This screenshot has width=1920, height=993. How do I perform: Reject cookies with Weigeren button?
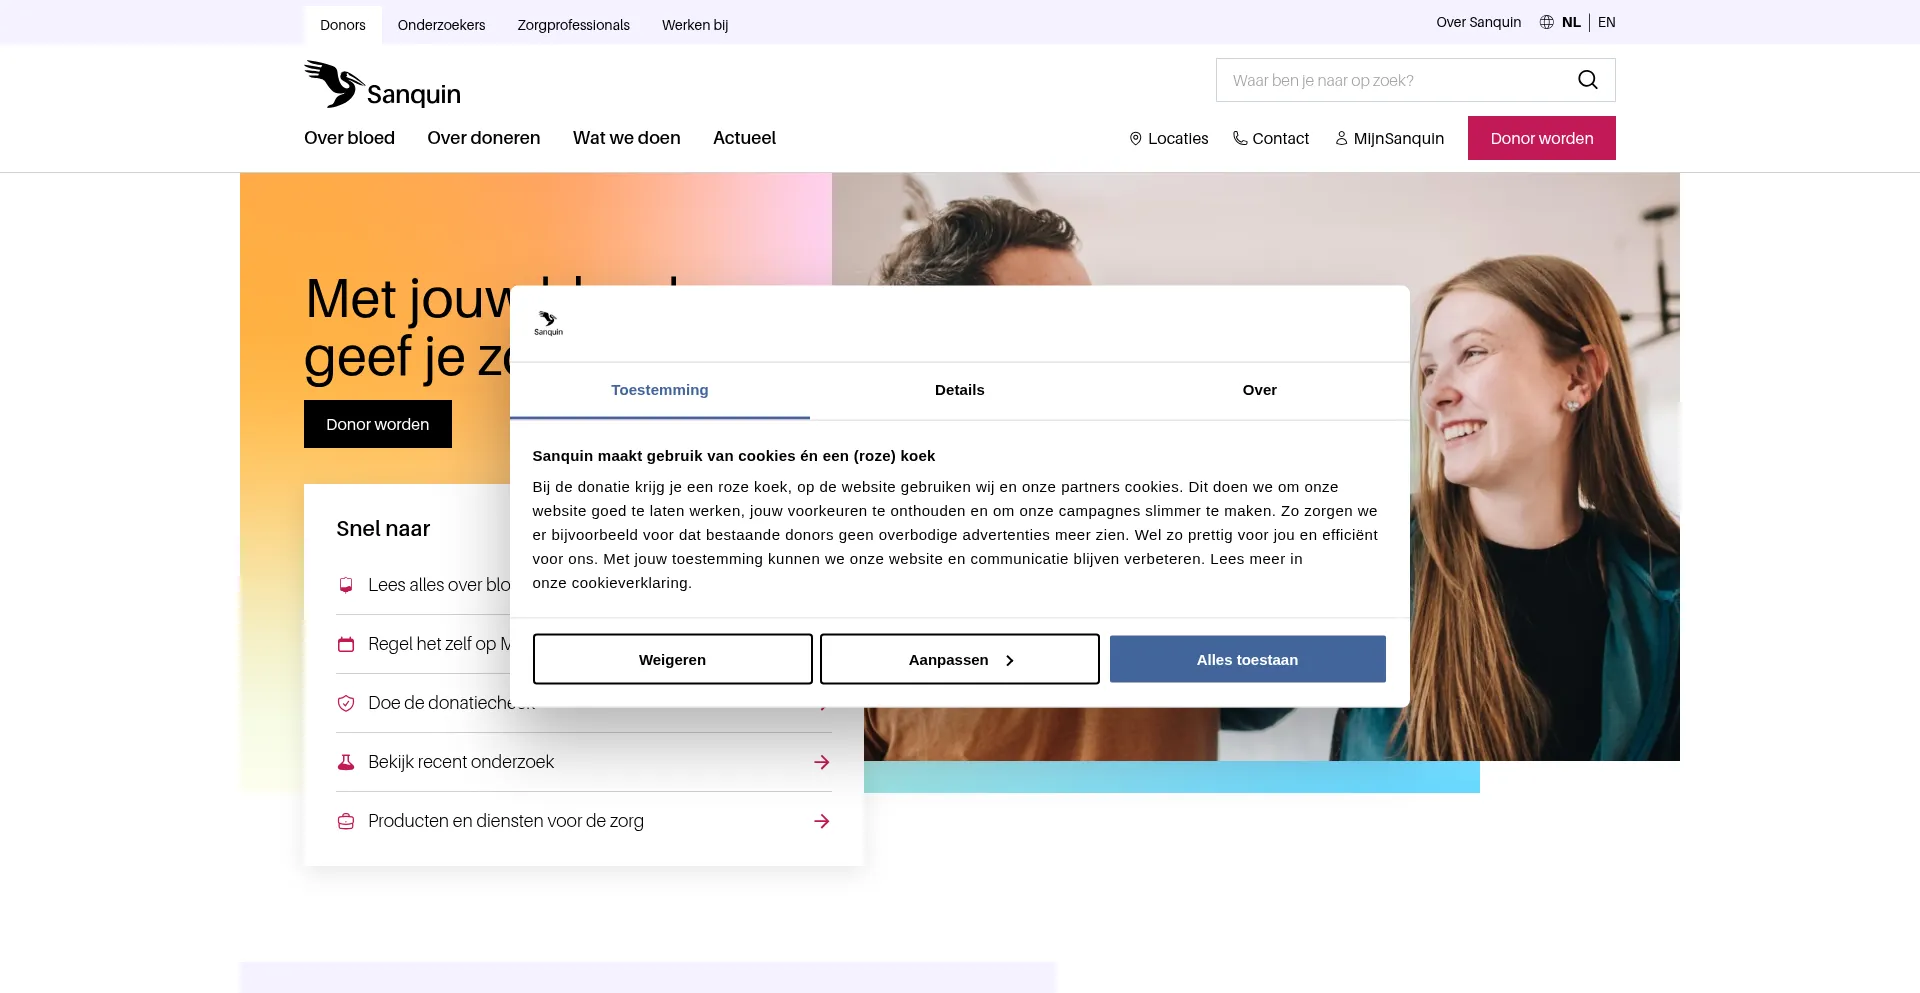(672, 660)
